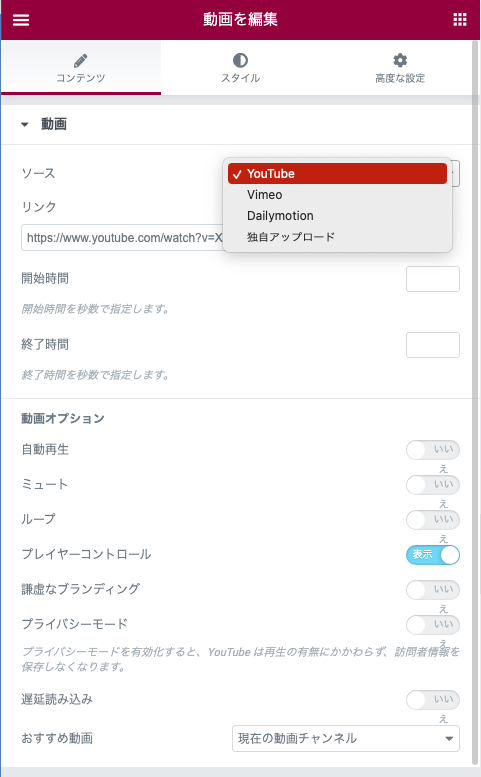
Task: Toggle 謙虚なブランディング switch
Action: pyautogui.click(x=432, y=590)
